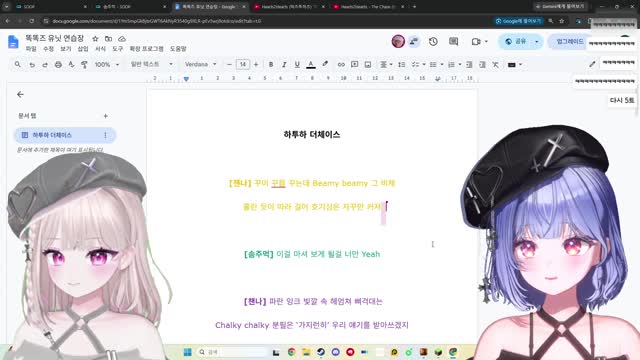Open the 서식 menu
Viewport: 640px width, 360px height.
pyautogui.click(x=100, y=49)
